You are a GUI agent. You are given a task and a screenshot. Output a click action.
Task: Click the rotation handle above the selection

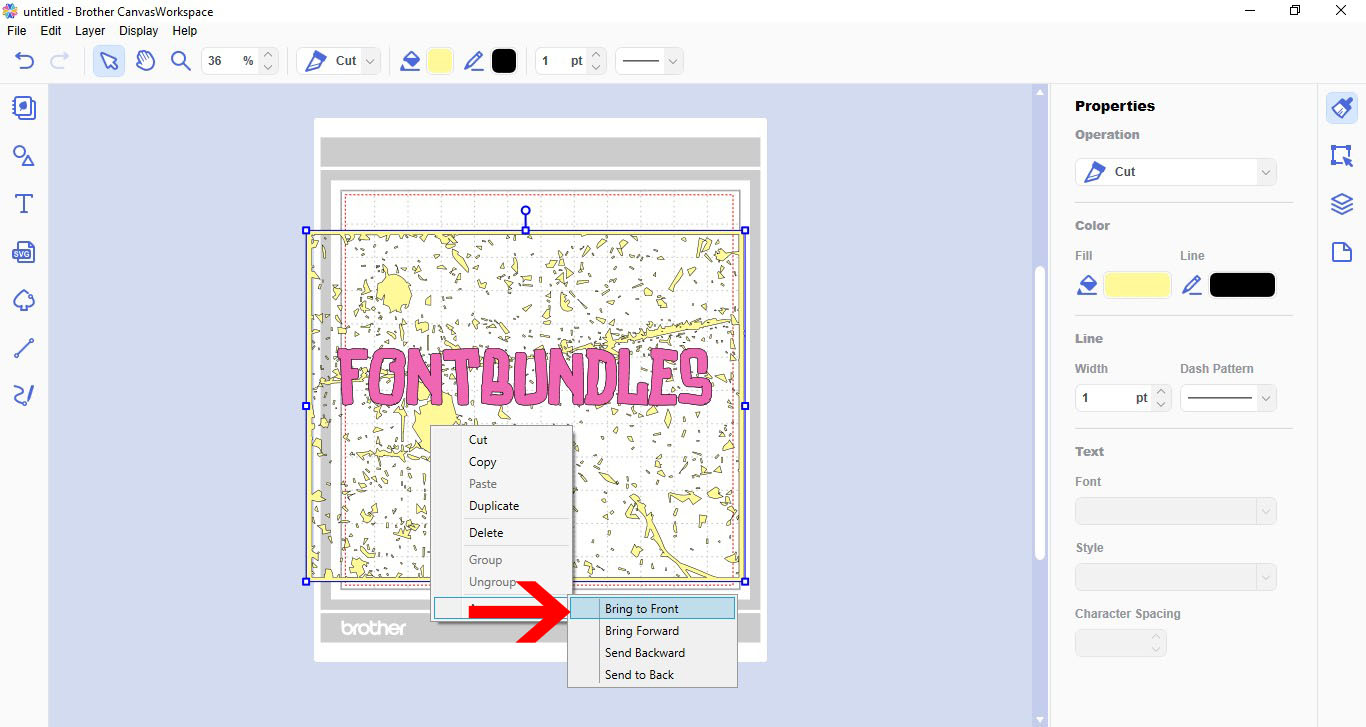point(526,212)
